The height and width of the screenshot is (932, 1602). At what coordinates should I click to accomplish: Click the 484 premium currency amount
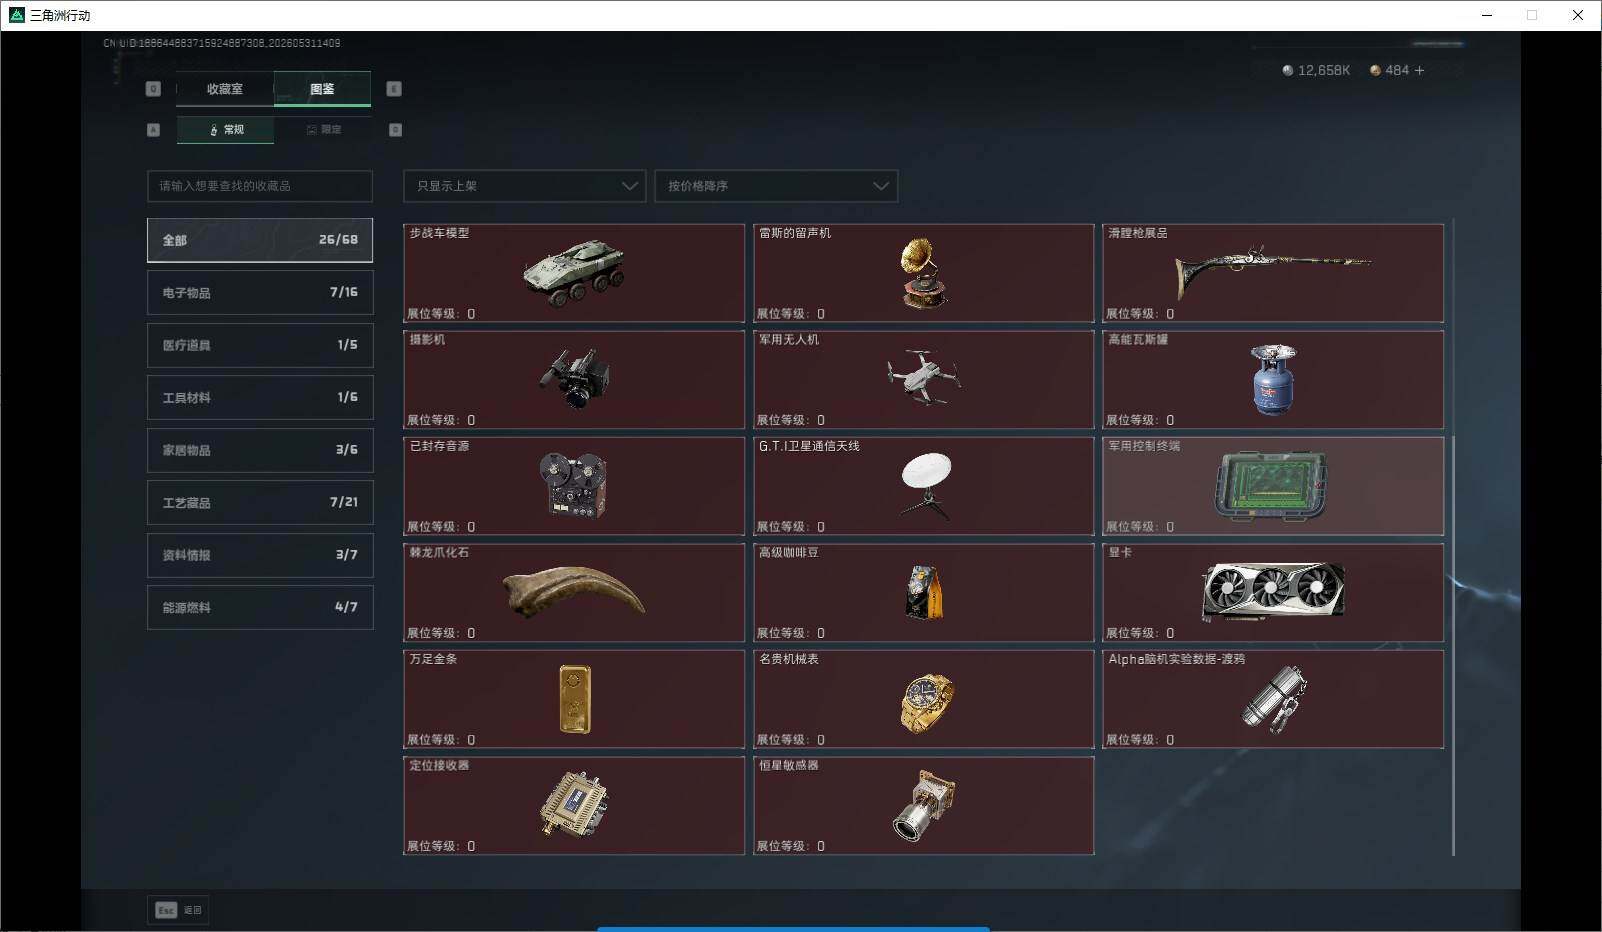coord(1397,70)
